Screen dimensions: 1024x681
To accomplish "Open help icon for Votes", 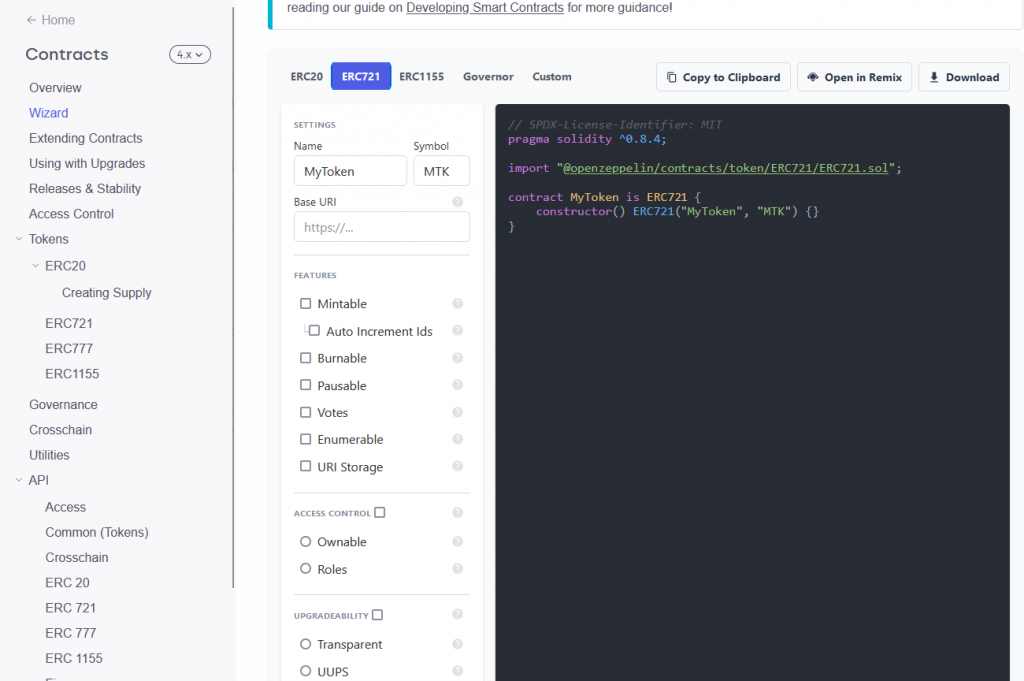I will click(458, 412).
